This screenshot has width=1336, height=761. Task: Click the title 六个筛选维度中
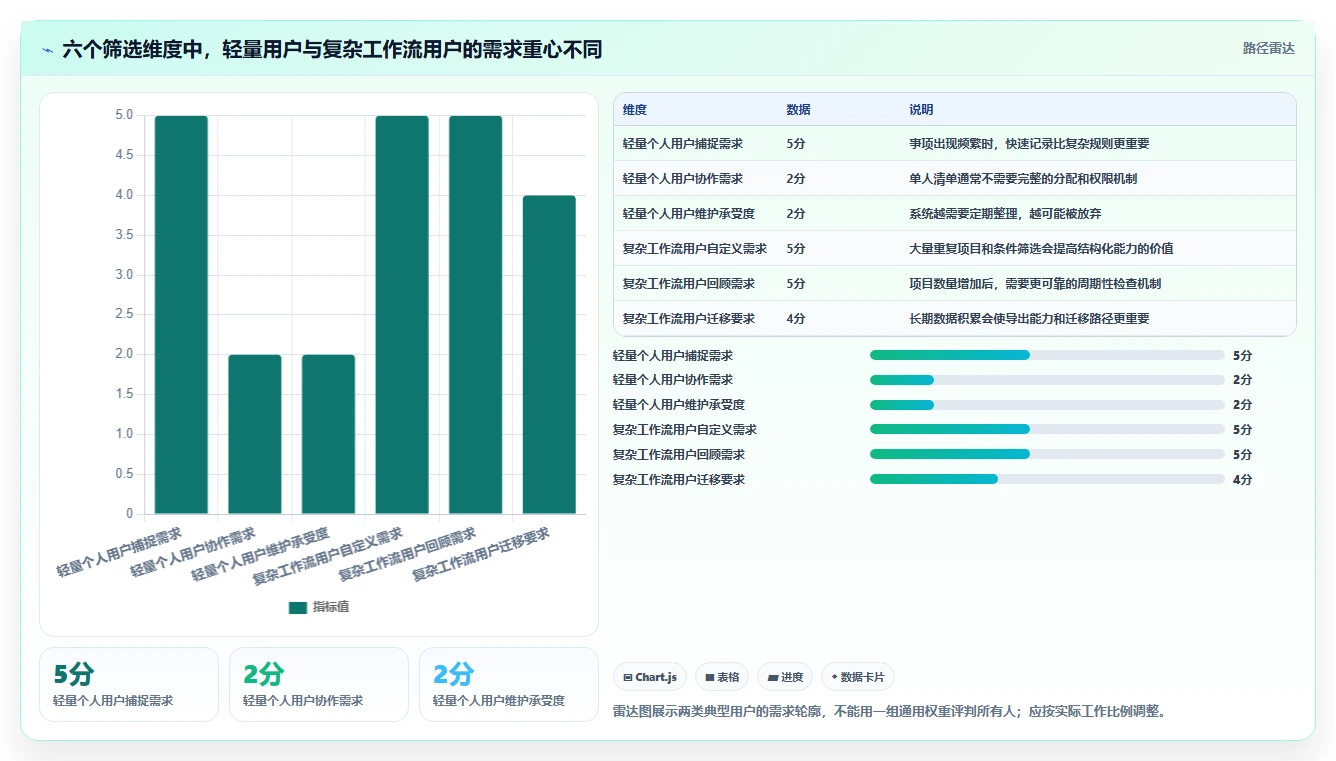click(x=332, y=49)
